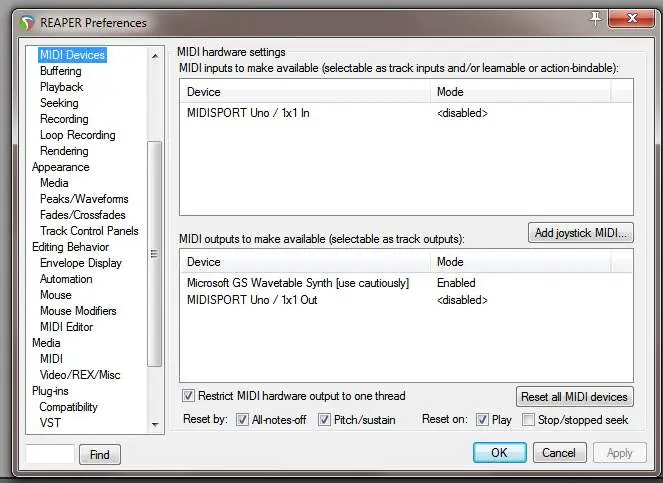Image resolution: width=663 pixels, height=483 pixels.
Task: Select Mouse Modifiers page
Action: [78, 311]
